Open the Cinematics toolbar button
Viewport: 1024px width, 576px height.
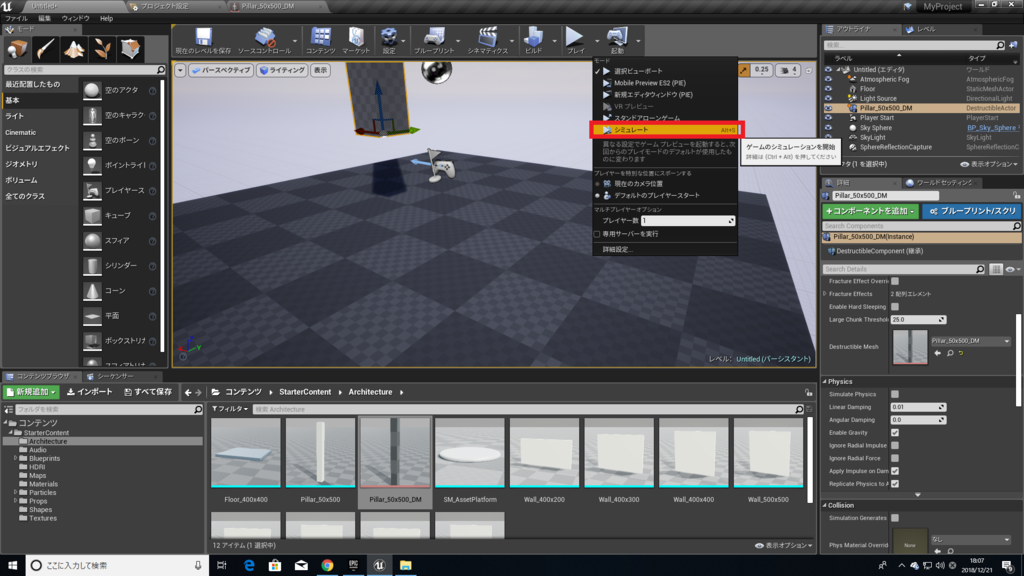487,40
